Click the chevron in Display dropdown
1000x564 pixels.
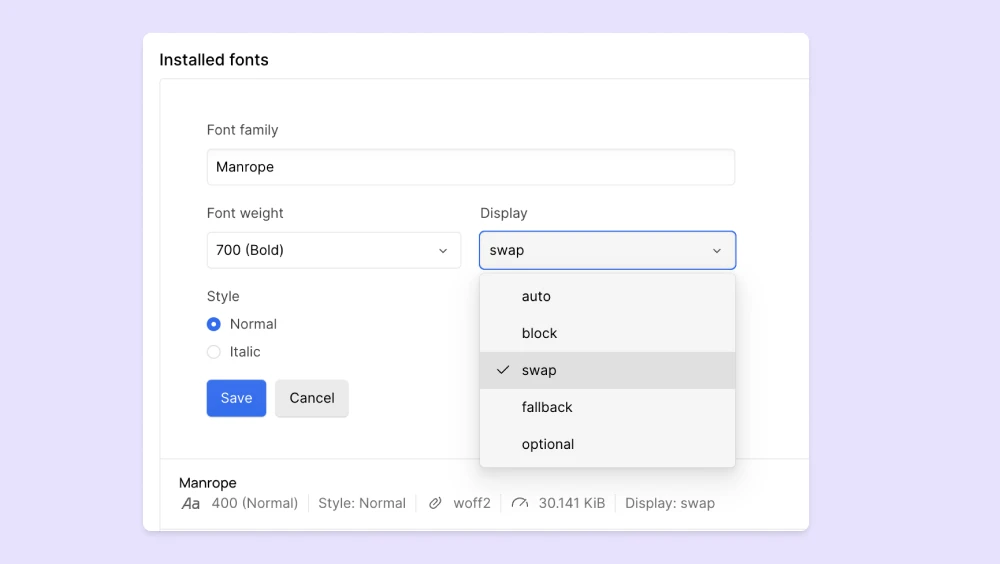click(717, 251)
